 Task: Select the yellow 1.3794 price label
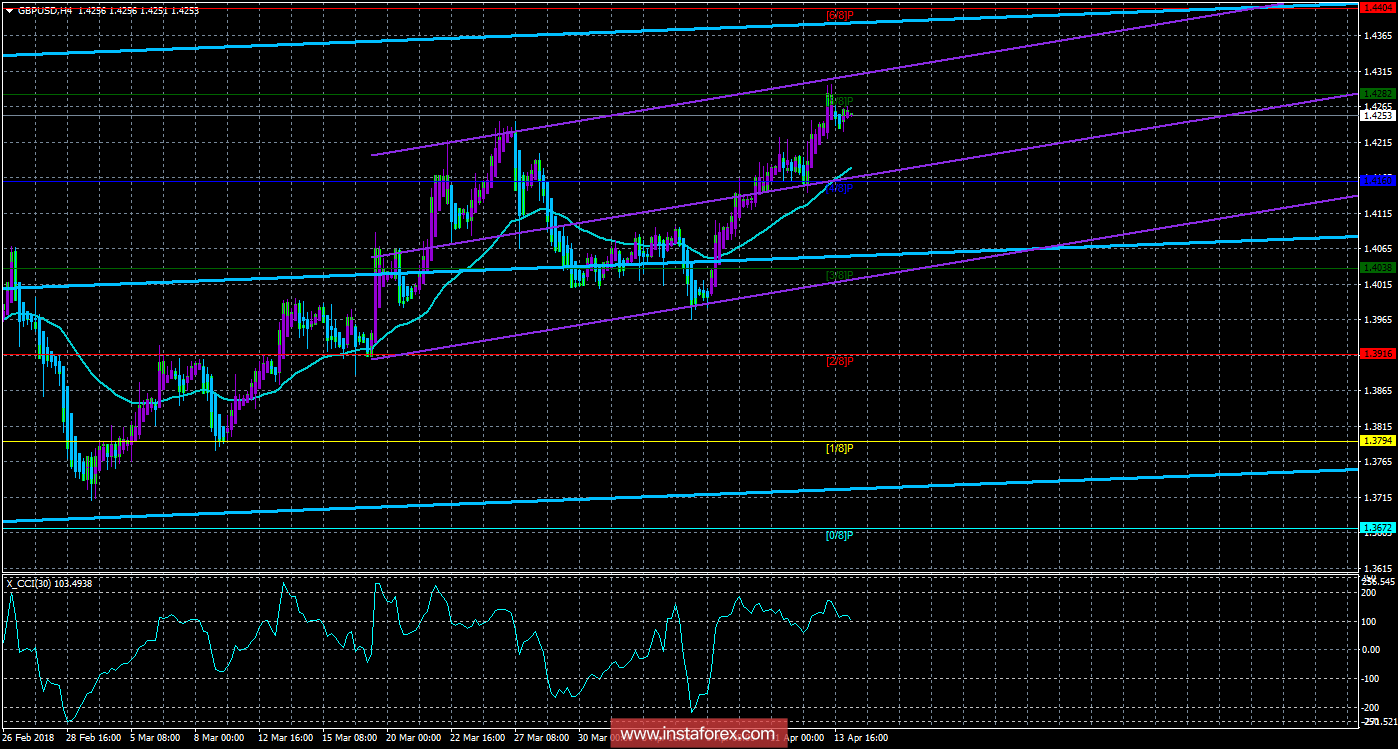pos(1377,441)
